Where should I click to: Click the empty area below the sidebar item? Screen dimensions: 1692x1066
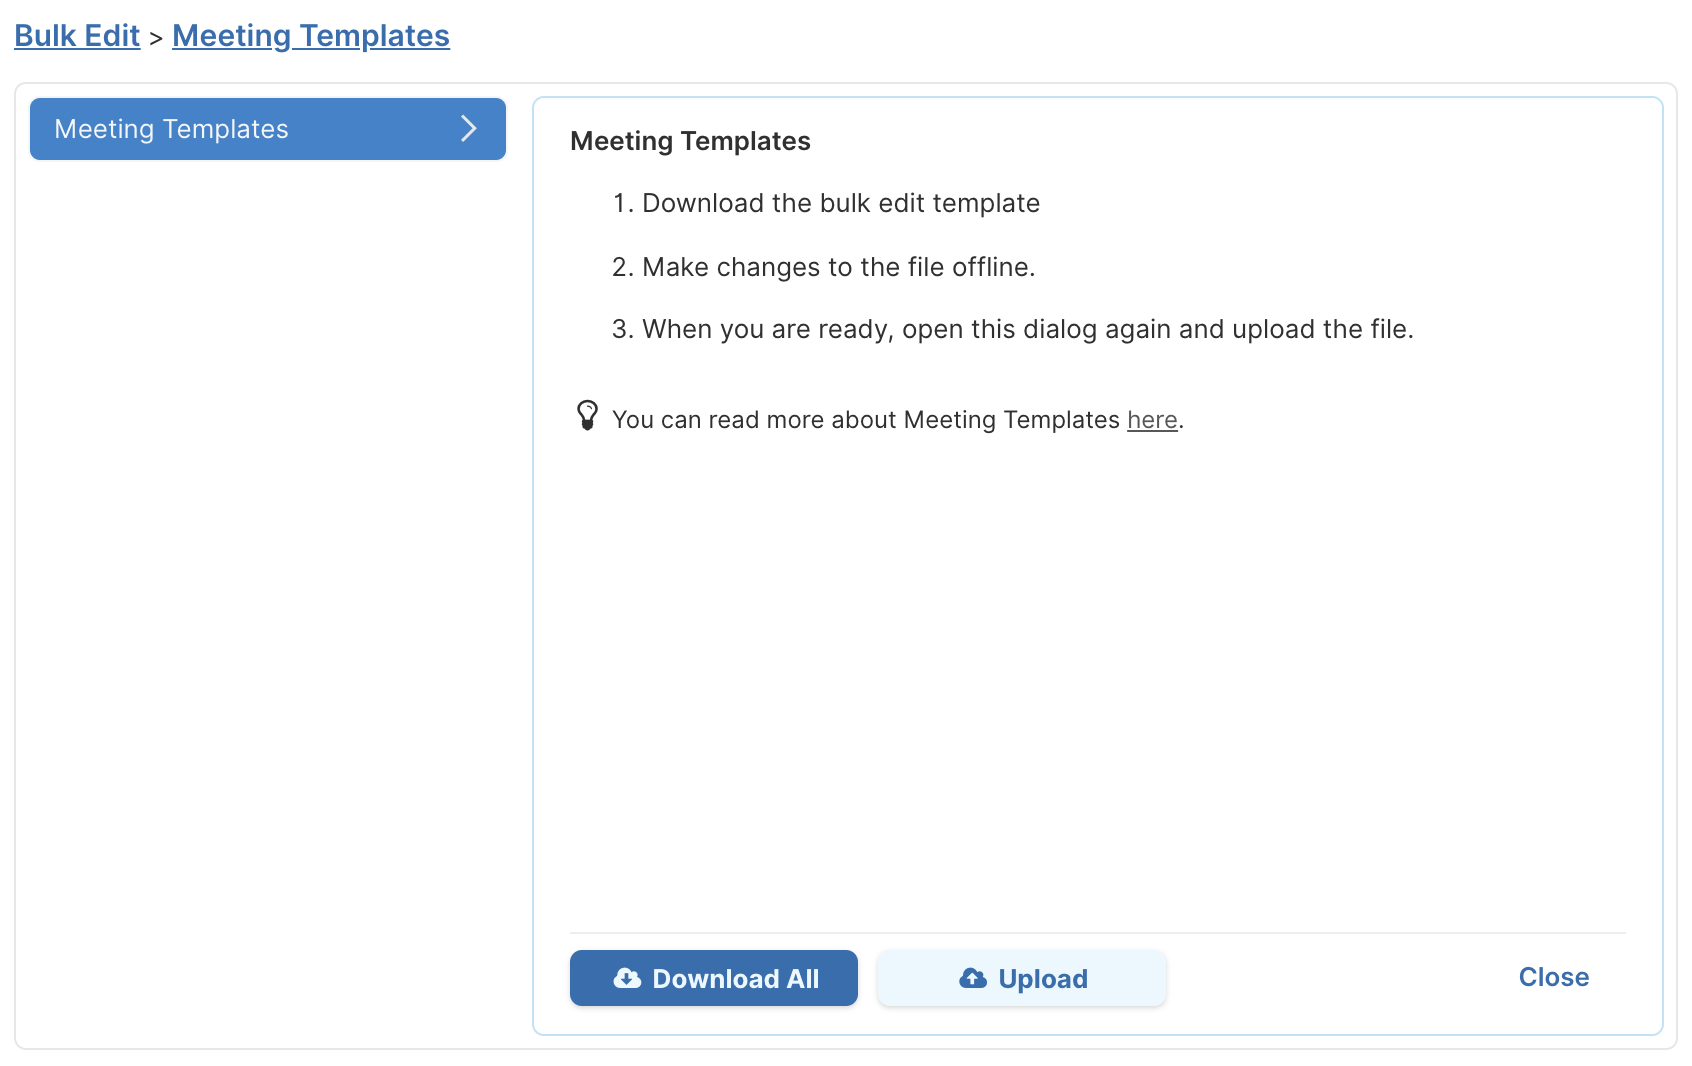[x=268, y=600]
